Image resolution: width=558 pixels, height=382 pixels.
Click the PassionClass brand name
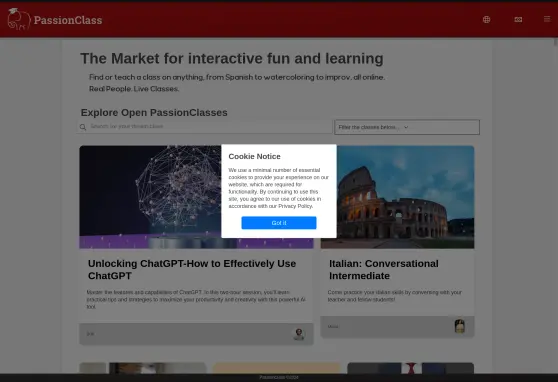click(68, 20)
